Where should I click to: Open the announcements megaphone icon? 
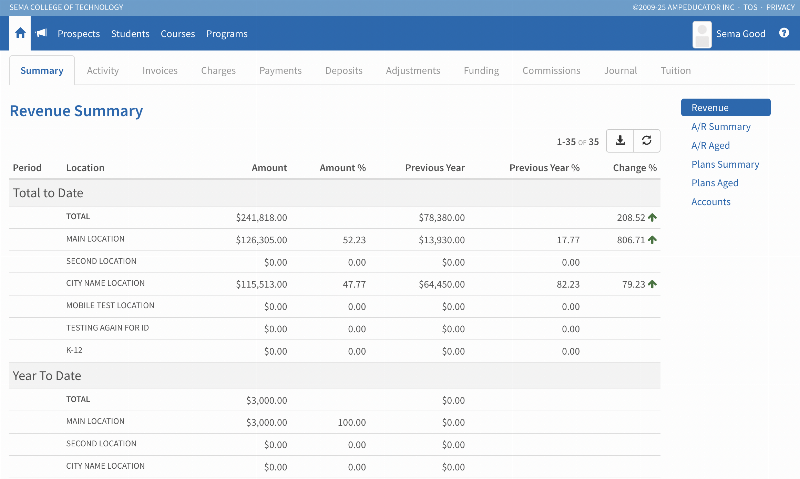click(x=42, y=34)
